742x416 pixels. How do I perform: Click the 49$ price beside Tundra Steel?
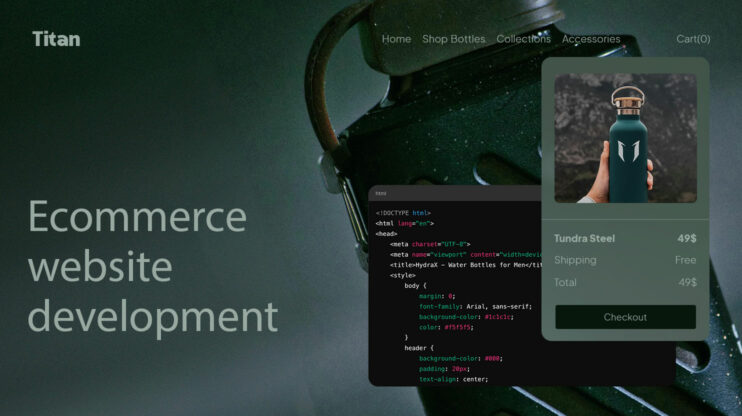[x=686, y=239]
